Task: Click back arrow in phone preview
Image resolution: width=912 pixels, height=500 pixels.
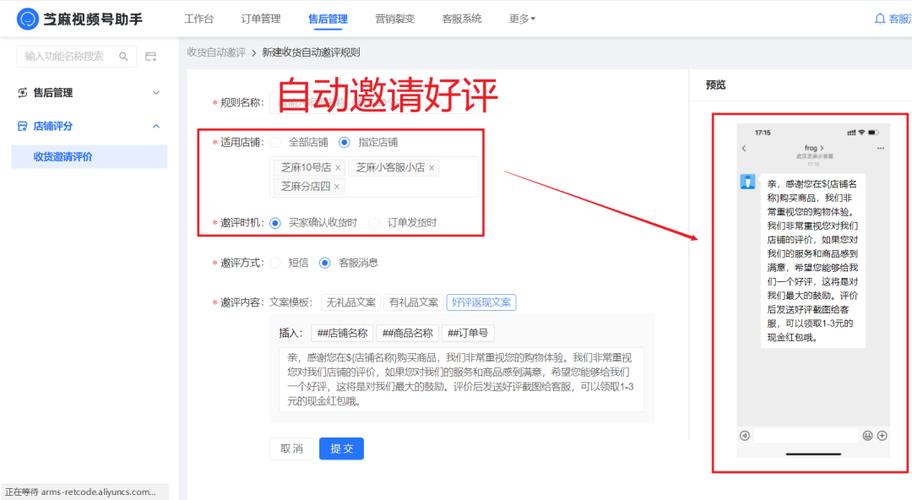Action: tap(744, 148)
